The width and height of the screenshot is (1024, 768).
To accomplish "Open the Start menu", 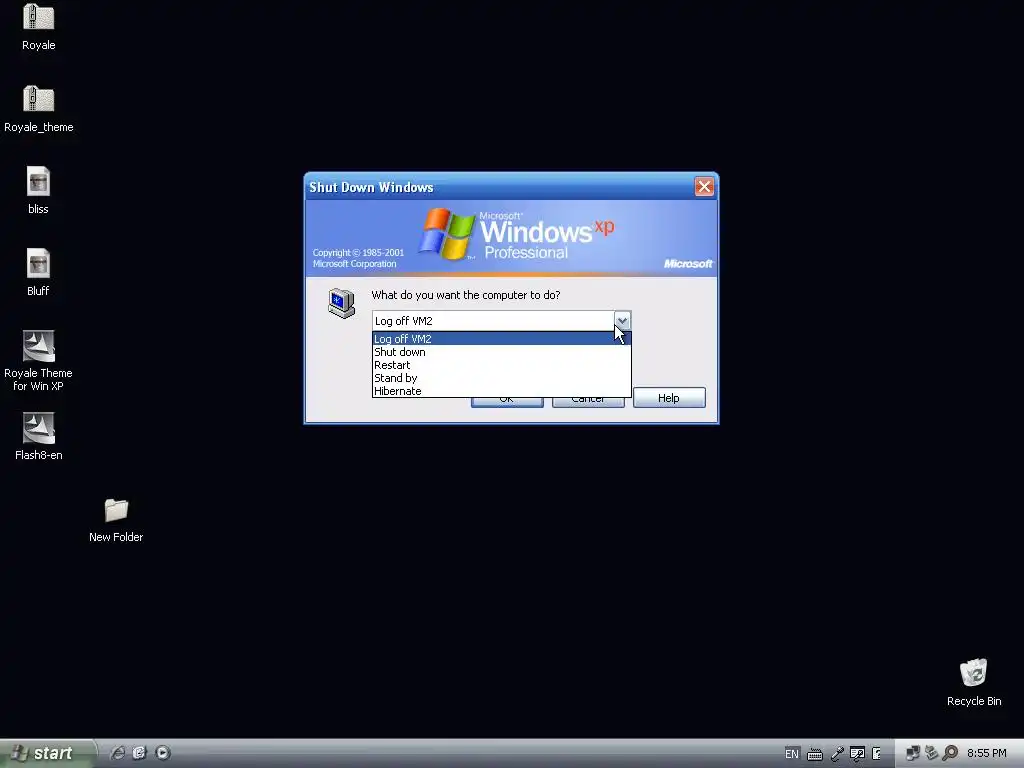I will 46,753.
